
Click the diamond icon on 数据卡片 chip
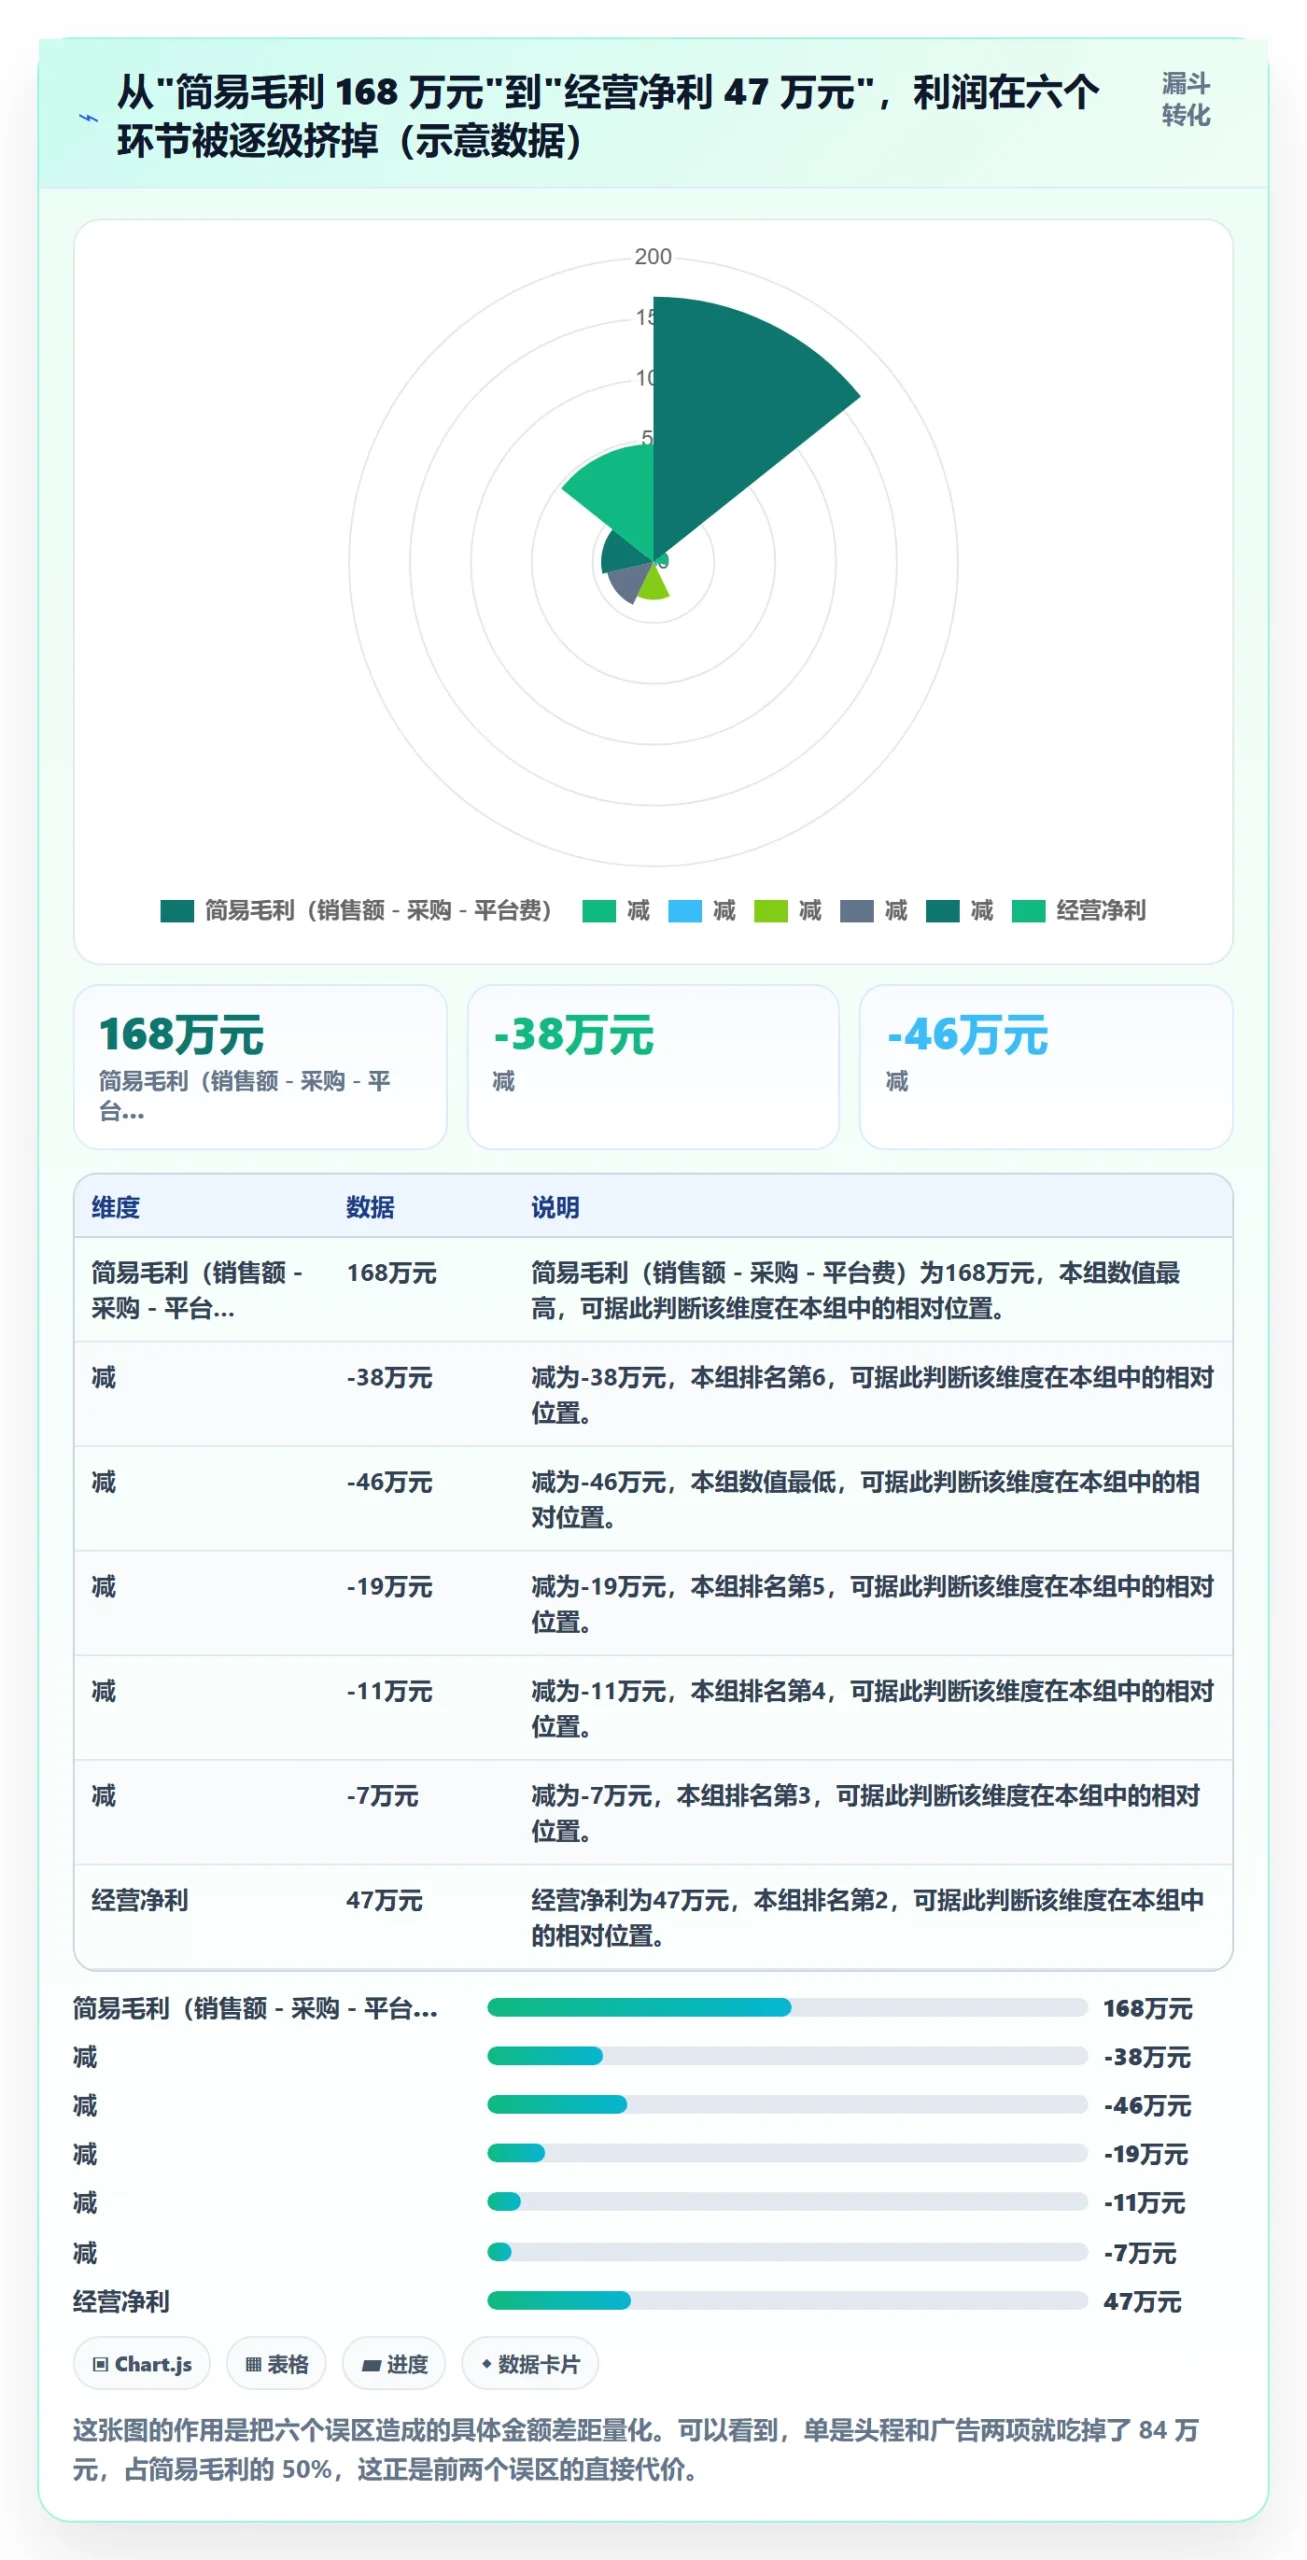click(x=486, y=2365)
